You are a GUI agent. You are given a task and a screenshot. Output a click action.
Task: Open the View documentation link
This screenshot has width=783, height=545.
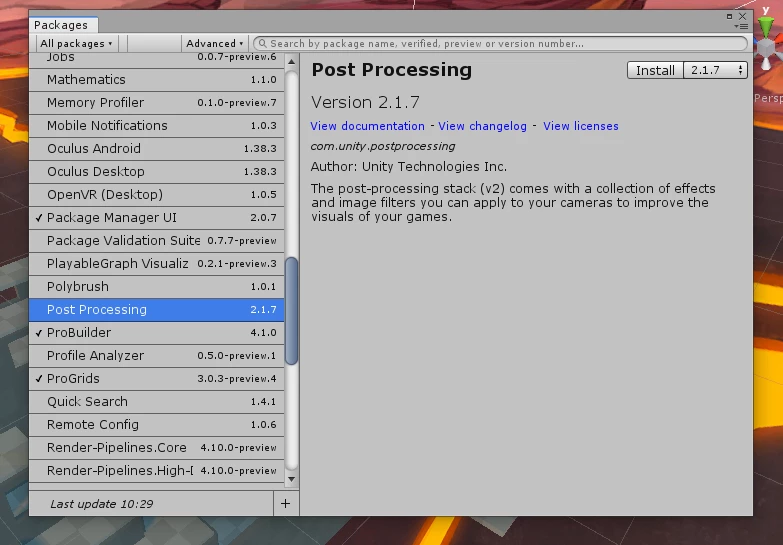(368, 126)
